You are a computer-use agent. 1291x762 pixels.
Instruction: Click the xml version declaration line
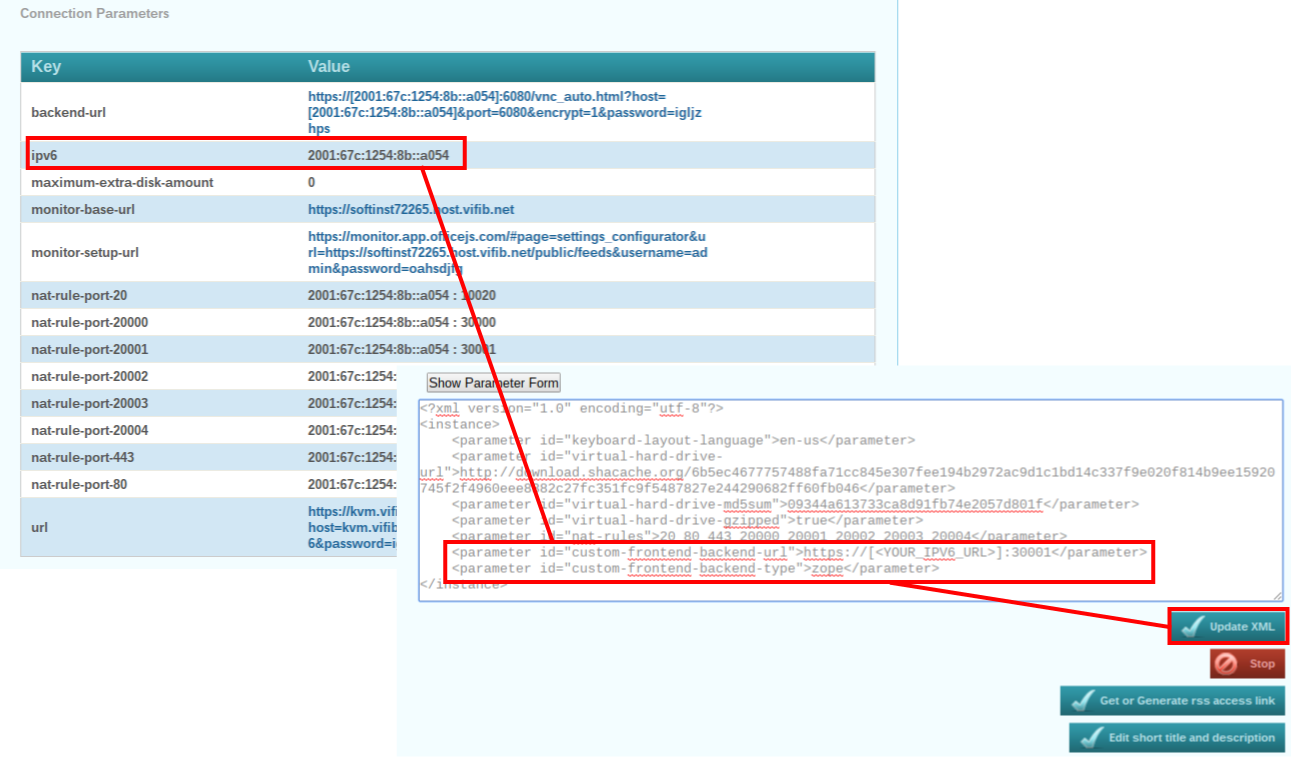[571, 408]
